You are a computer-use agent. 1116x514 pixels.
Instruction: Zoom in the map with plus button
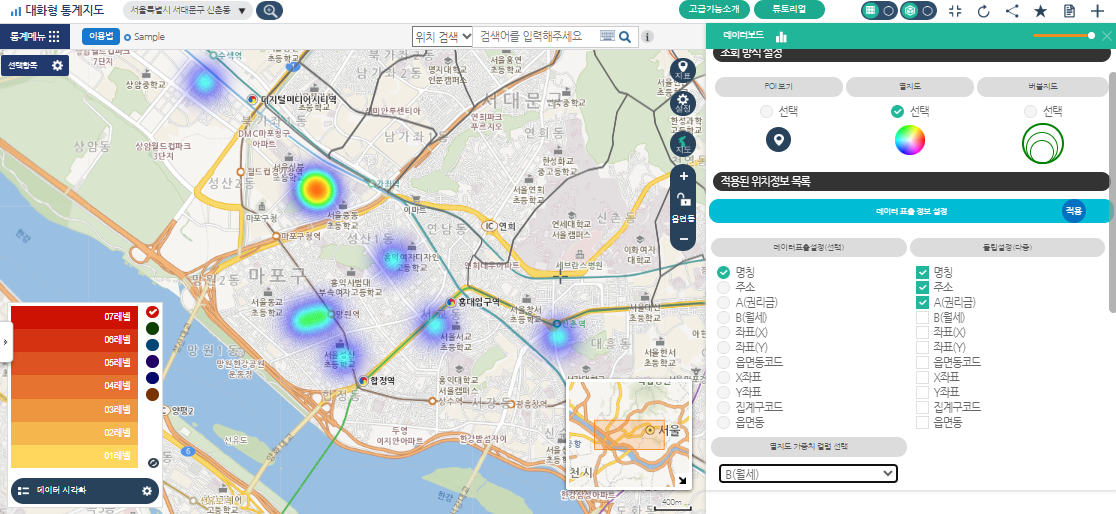coord(683,176)
